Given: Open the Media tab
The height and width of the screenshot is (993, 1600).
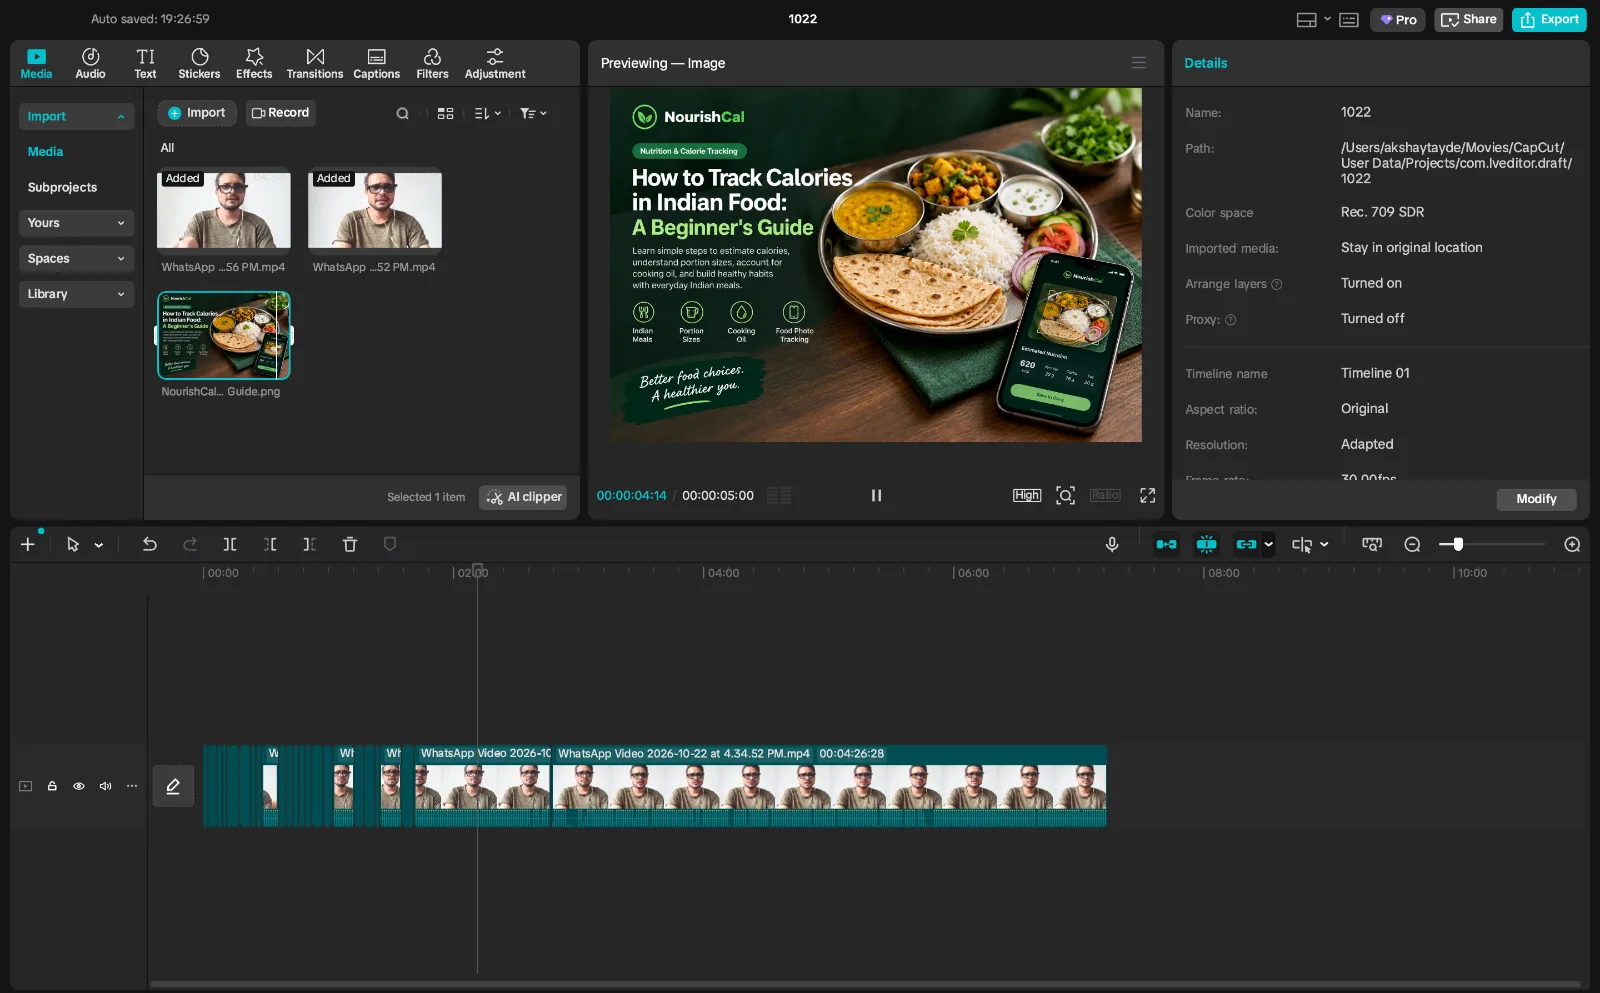Looking at the screenshot, I should click(36, 64).
